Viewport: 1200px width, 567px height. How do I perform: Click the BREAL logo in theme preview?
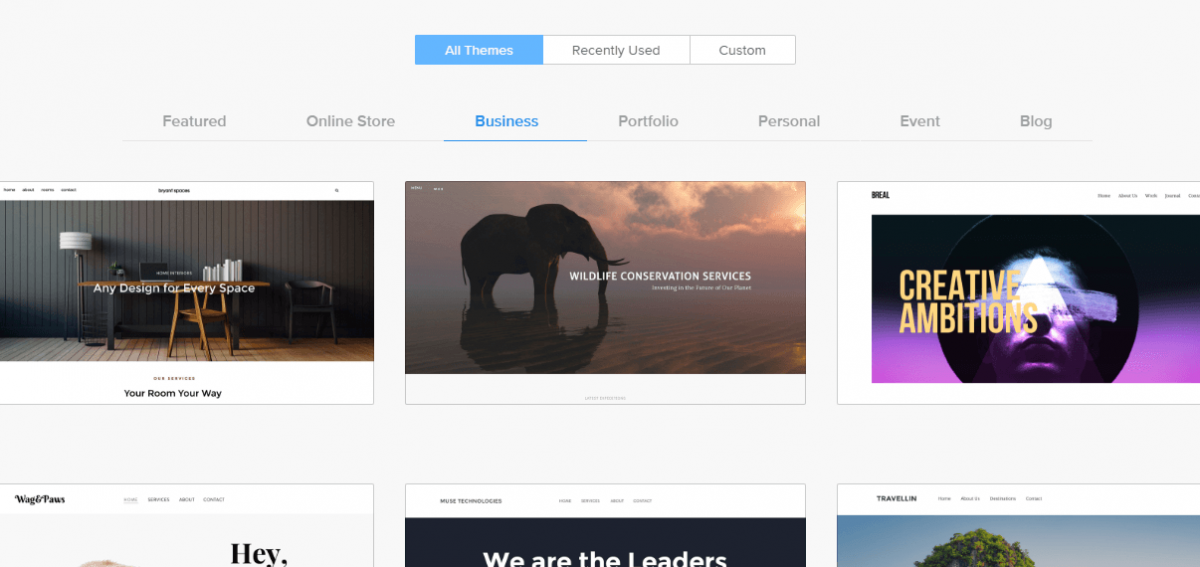(880, 195)
